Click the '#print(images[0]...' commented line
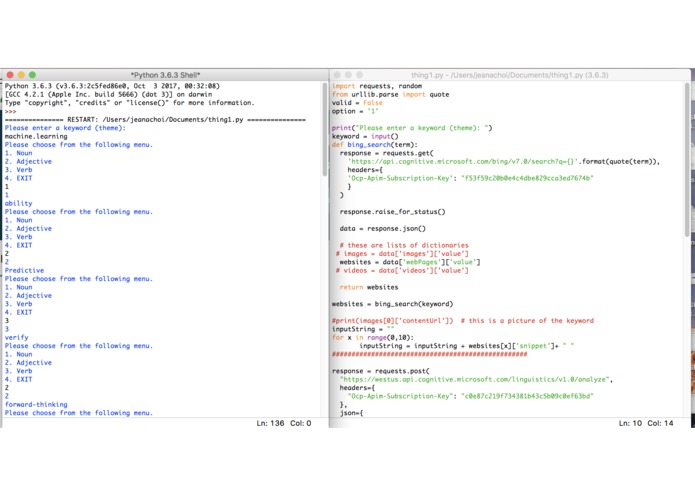 click(463, 321)
